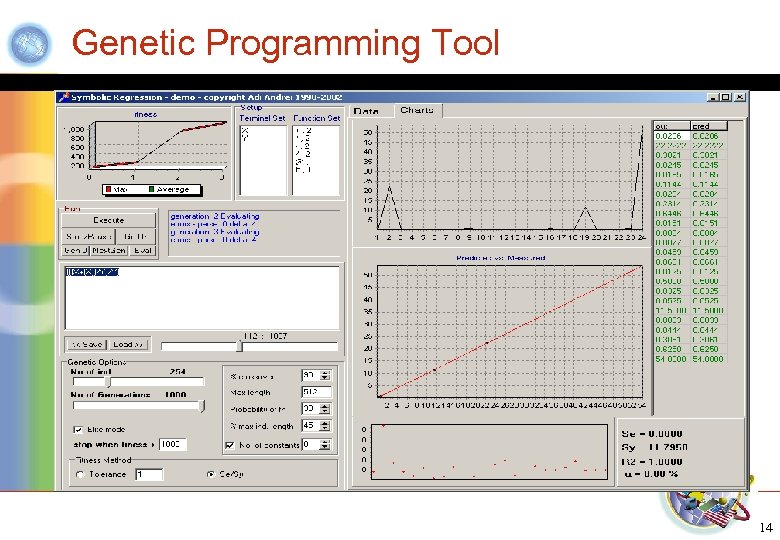780x540 pixels.
Task: Click the out column header
Action: point(672,126)
